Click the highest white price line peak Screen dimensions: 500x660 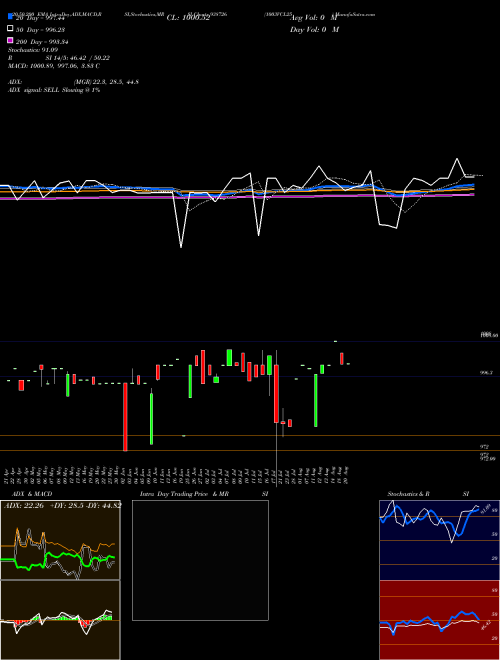(x=457, y=159)
